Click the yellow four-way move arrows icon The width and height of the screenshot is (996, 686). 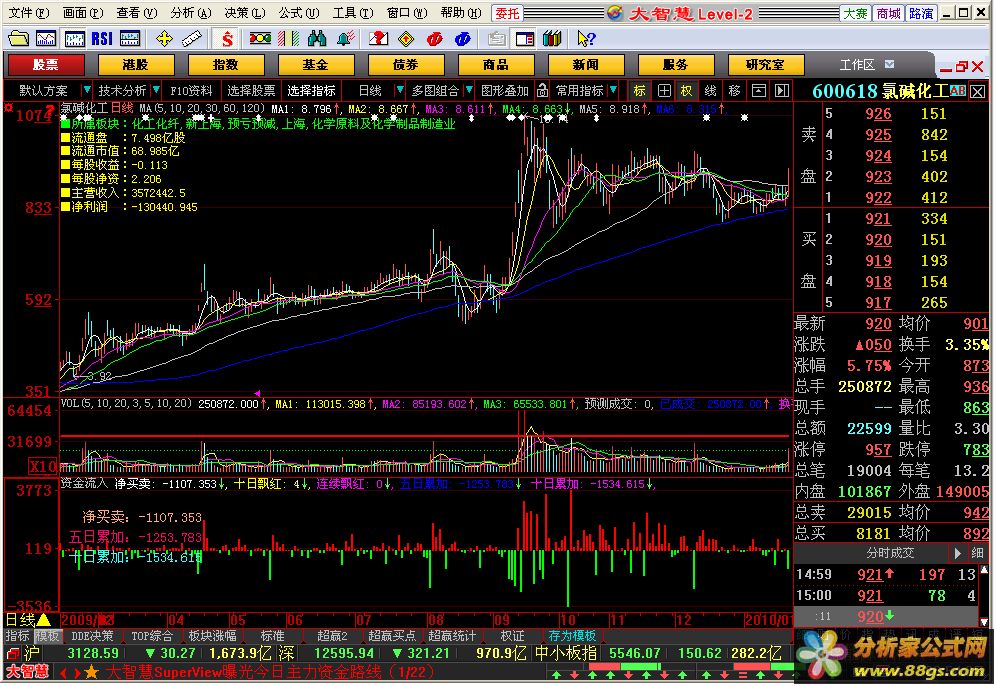[164, 39]
